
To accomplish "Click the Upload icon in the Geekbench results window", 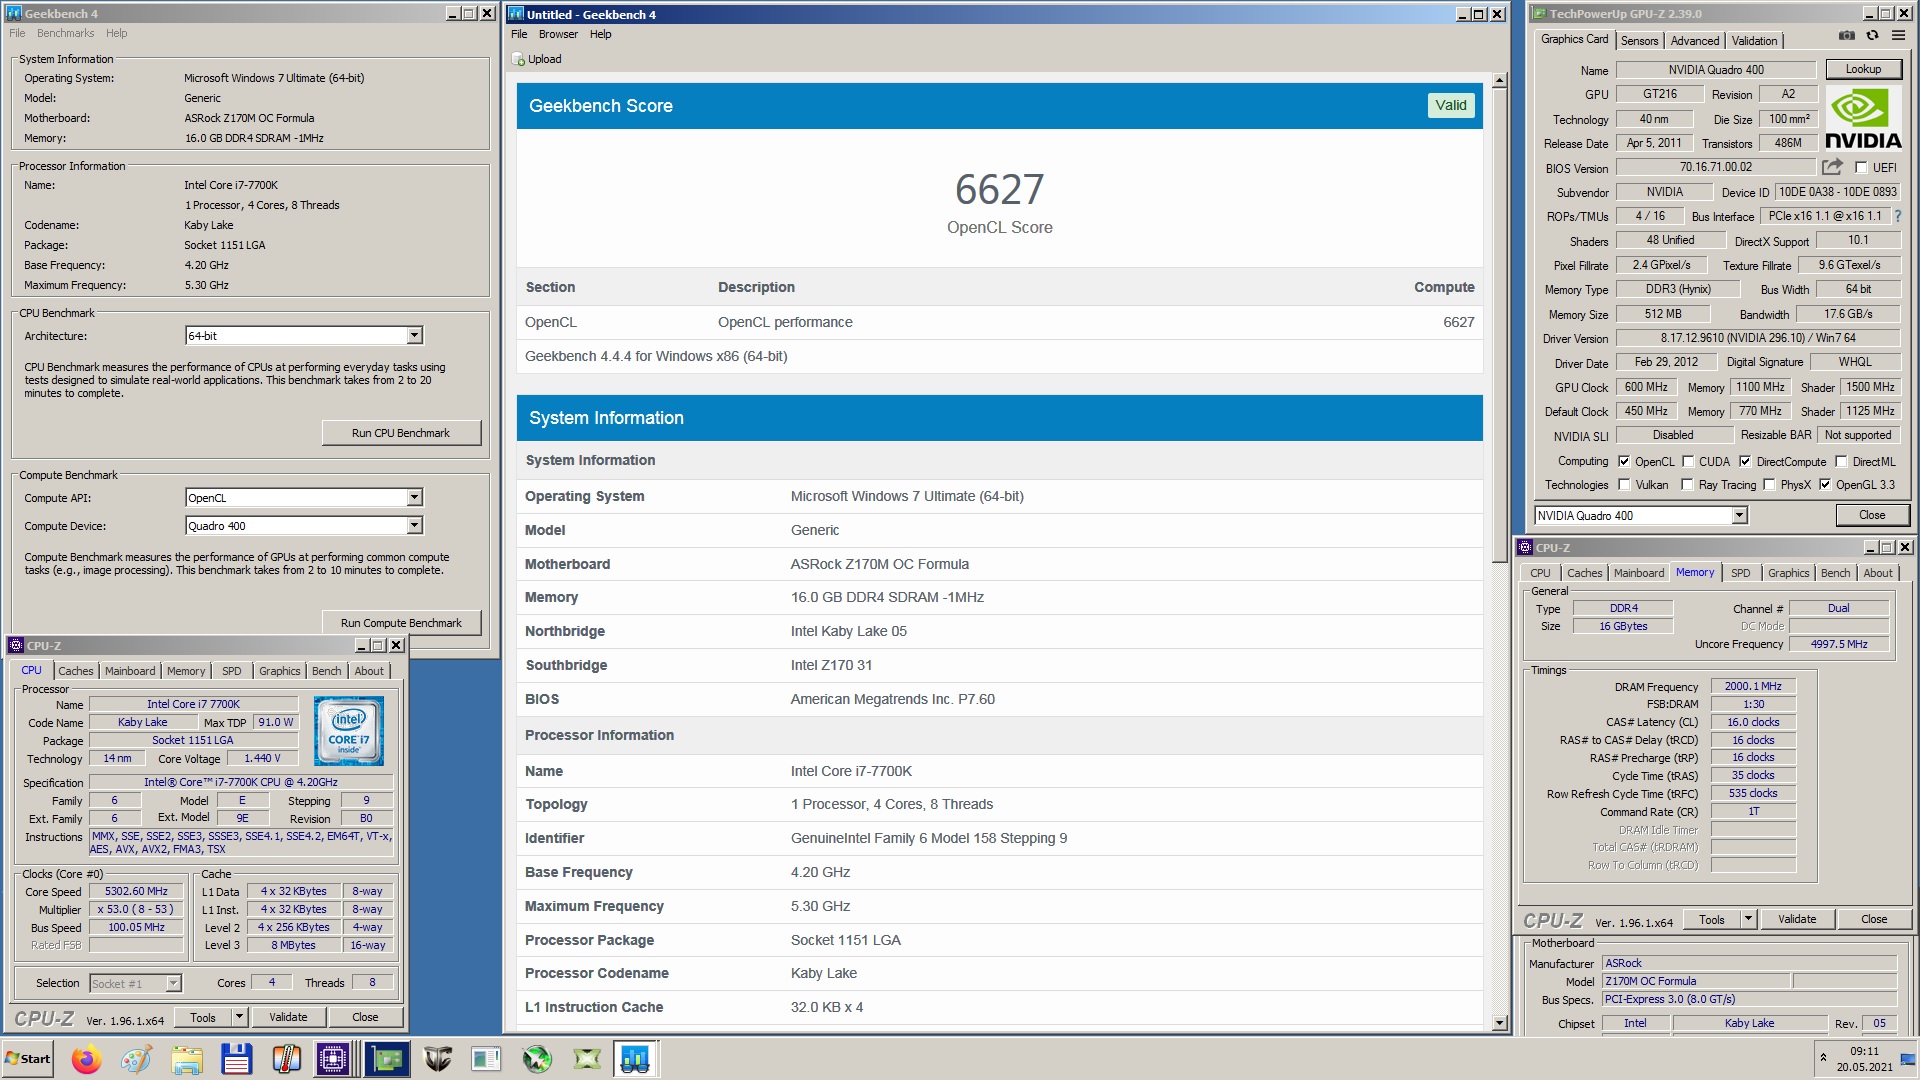I will (x=518, y=59).
